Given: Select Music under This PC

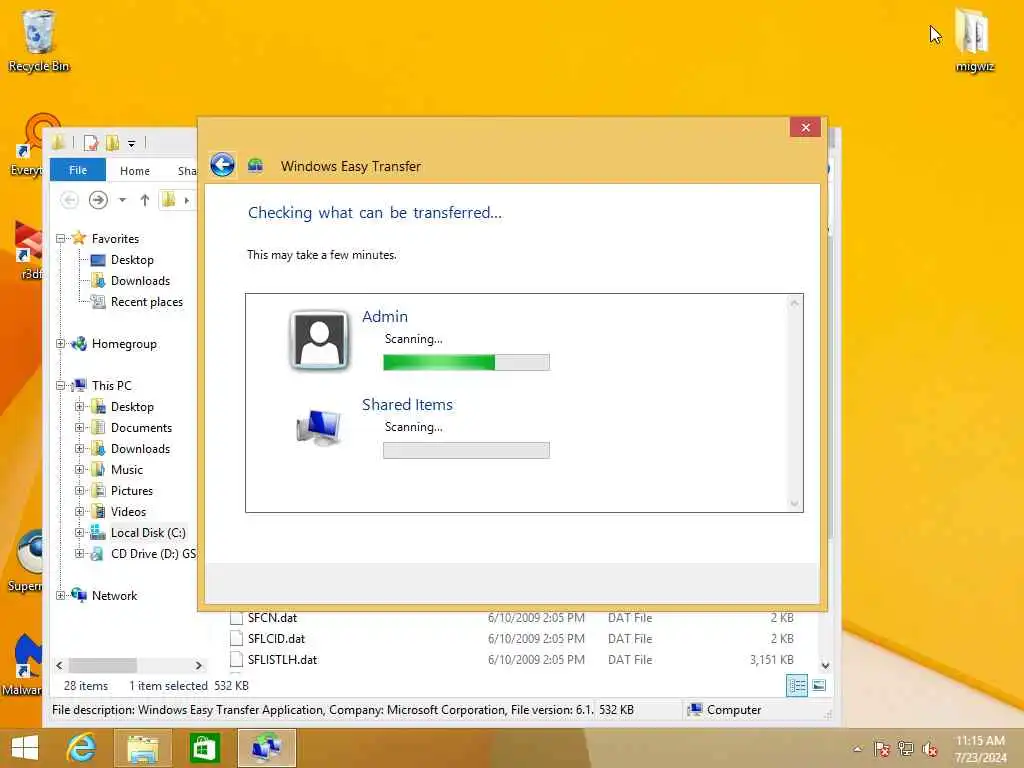Looking at the screenshot, I should [126, 470].
